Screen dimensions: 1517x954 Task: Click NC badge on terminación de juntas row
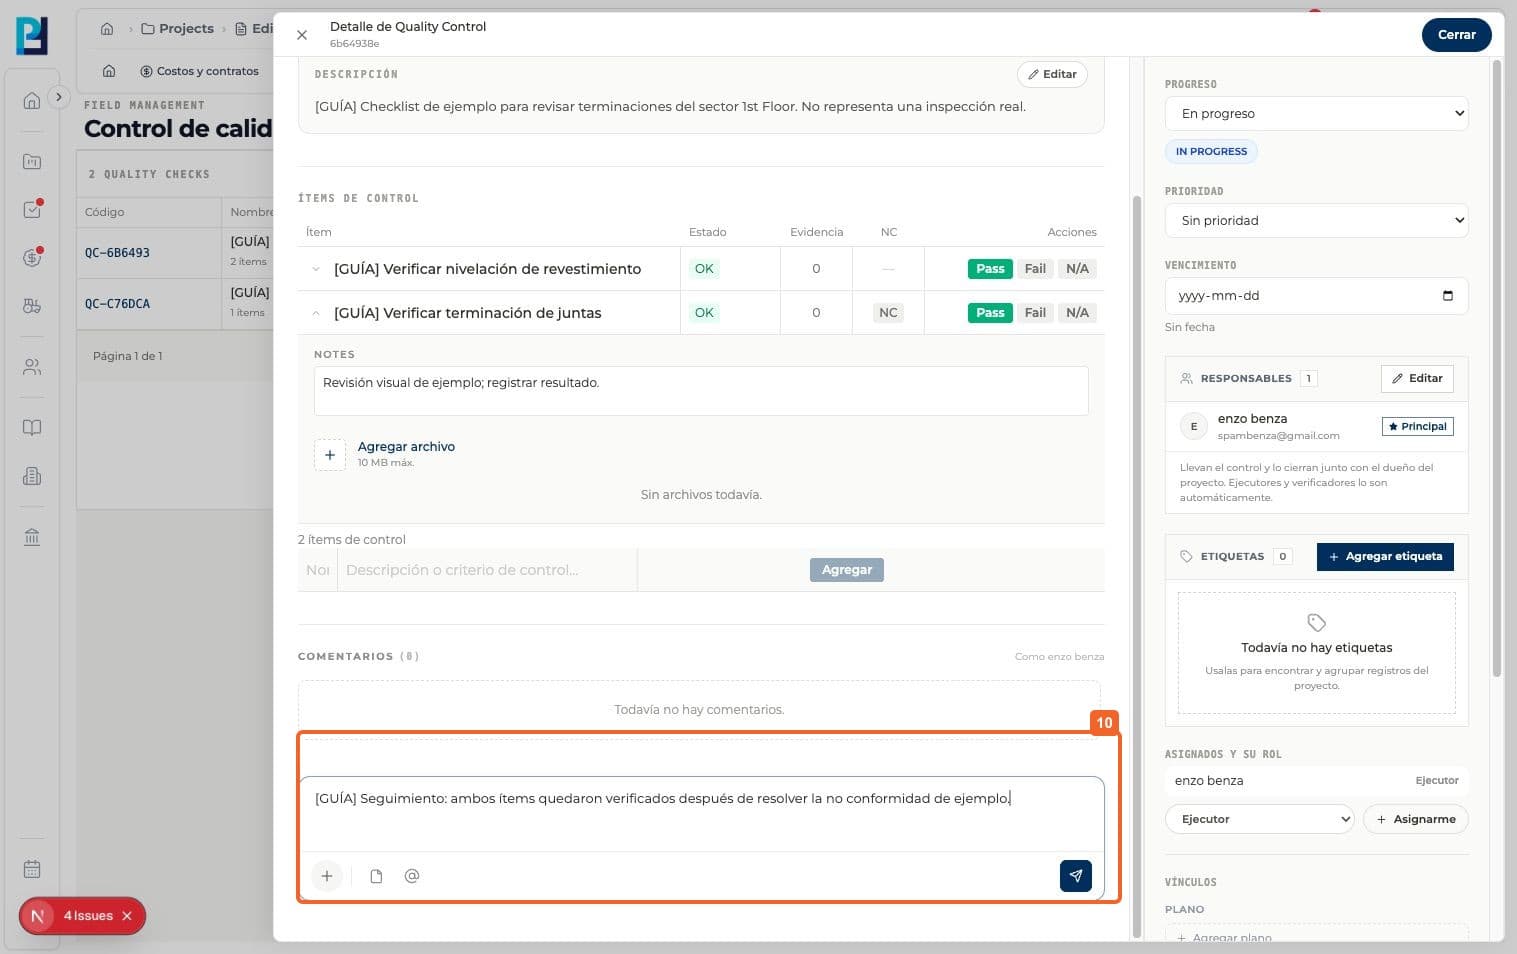pos(888,313)
